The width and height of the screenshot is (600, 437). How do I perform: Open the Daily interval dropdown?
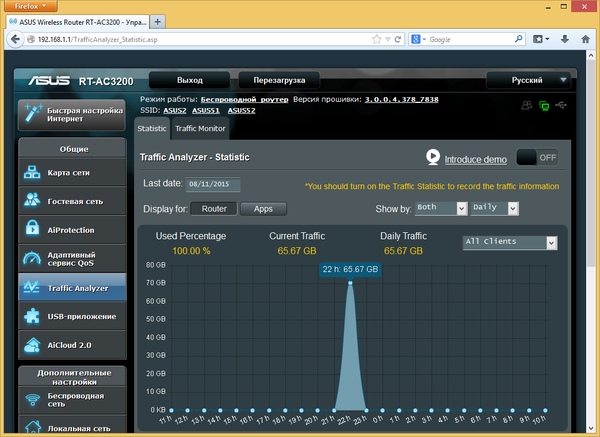(494, 208)
